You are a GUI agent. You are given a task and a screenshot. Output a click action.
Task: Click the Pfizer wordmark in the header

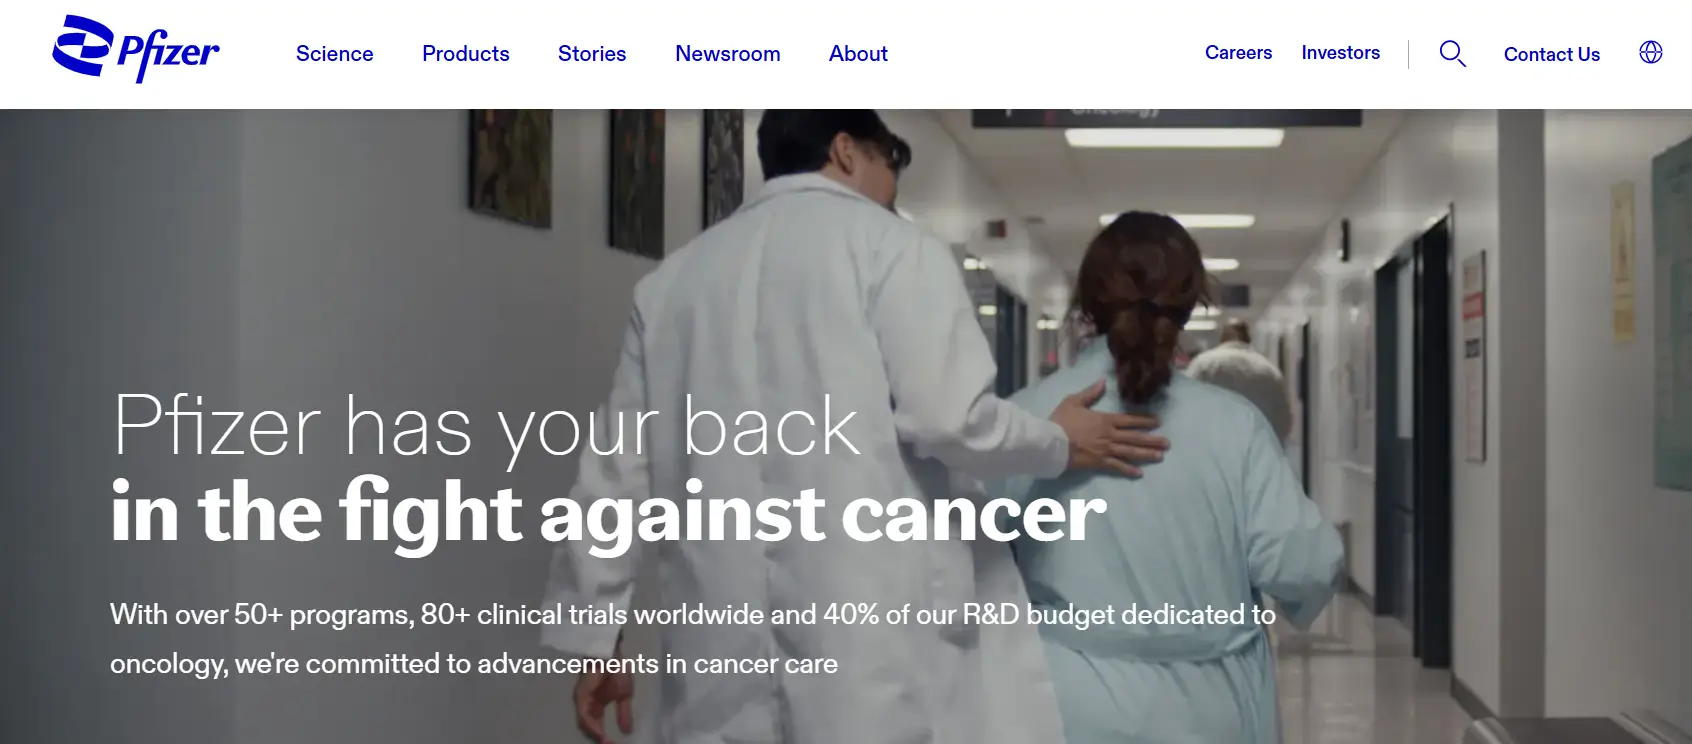point(168,56)
